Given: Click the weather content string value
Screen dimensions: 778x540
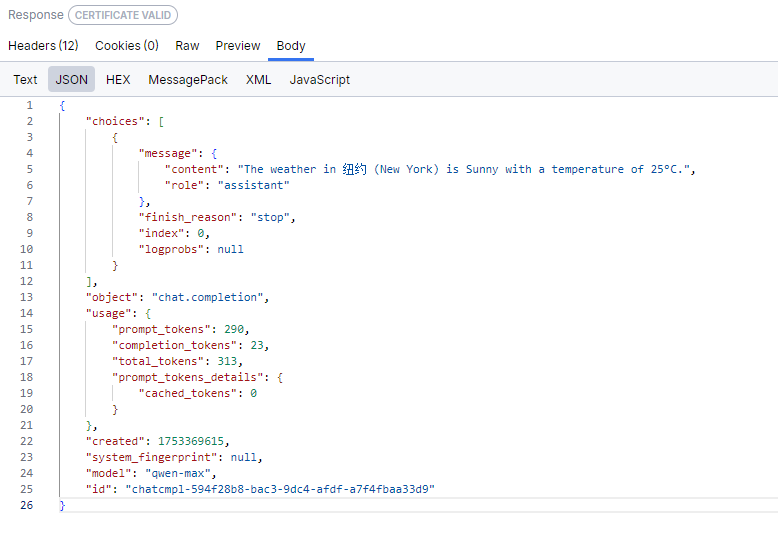Looking at the screenshot, I should (463, 169).
